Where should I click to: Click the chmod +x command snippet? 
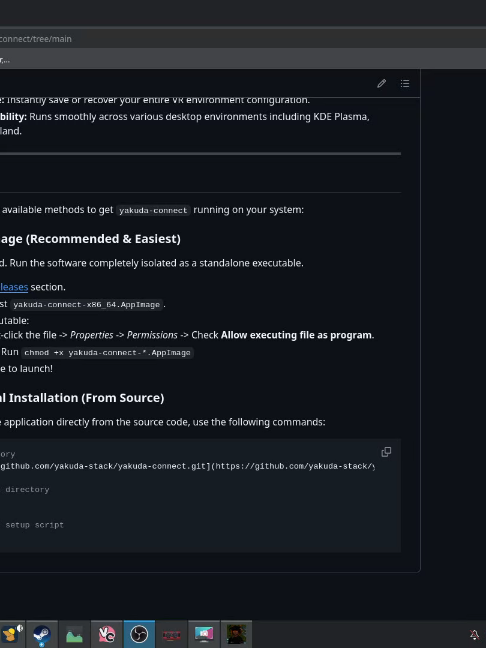tap(107, 353)
